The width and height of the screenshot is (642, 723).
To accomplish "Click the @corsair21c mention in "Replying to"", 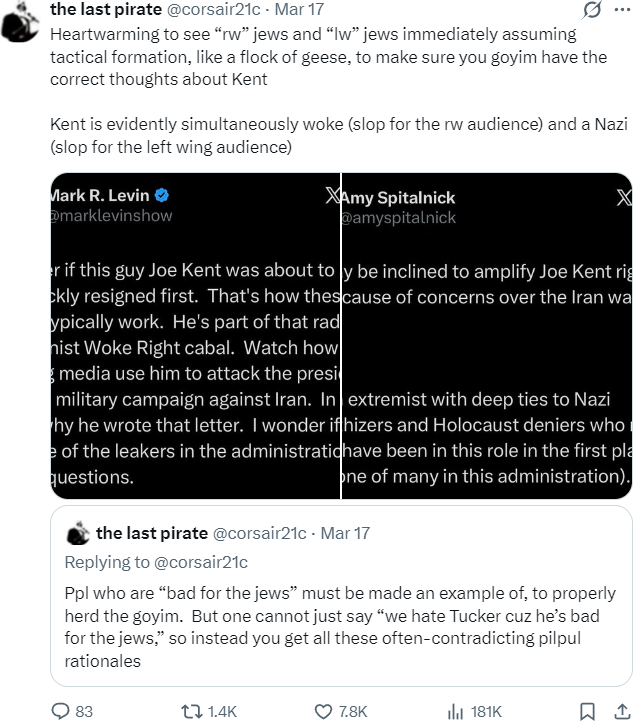I will (204, 561).
